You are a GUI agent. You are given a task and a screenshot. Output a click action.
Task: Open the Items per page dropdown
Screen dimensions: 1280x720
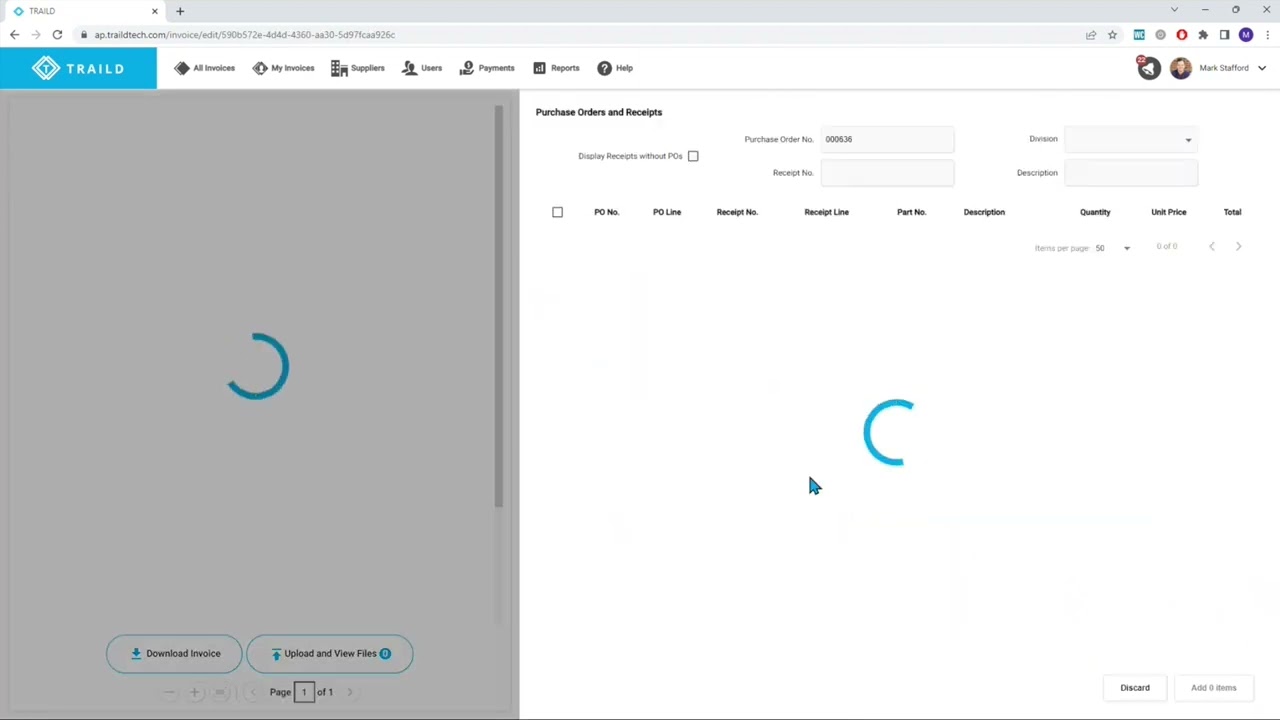(1112, 248)
